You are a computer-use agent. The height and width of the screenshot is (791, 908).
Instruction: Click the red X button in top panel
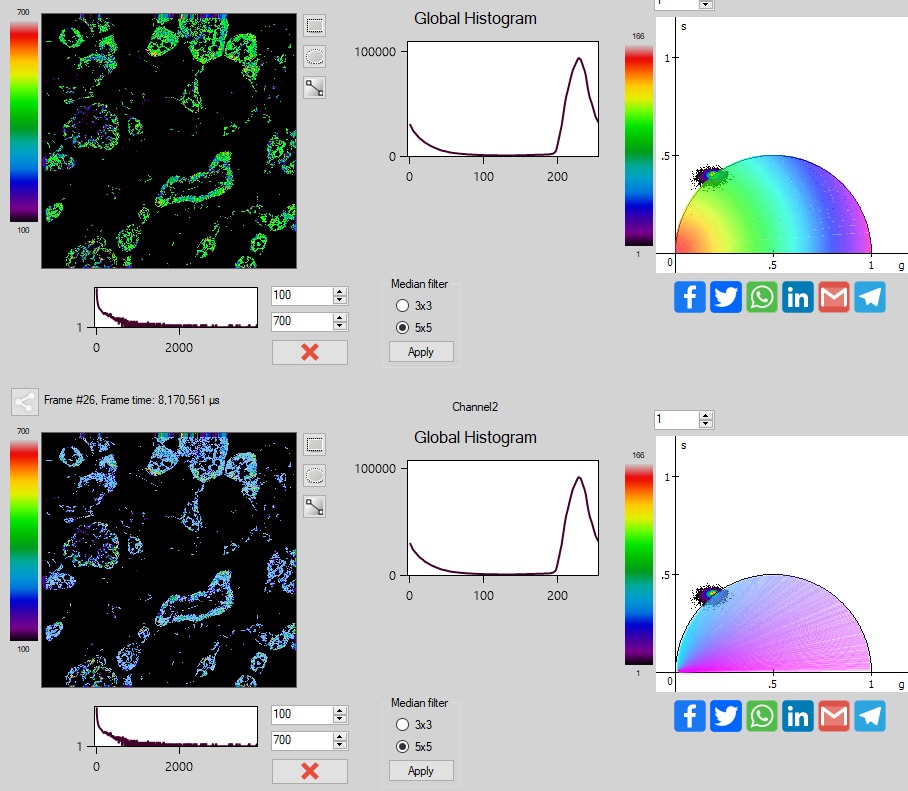click(310, 352)
